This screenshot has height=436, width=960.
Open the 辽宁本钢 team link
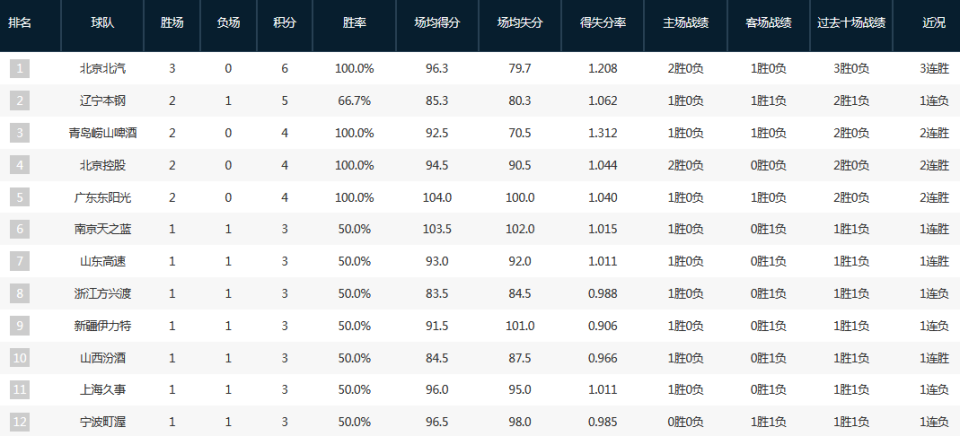pos(105,100)
